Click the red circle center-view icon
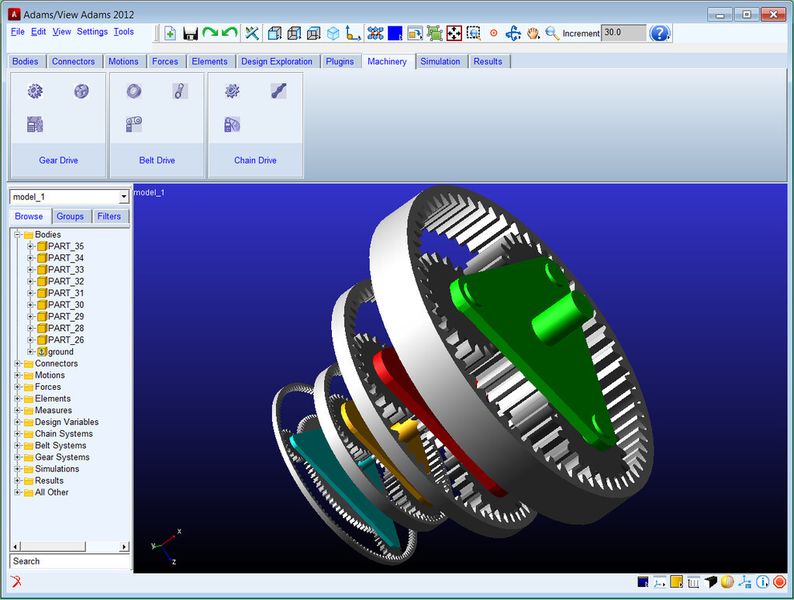 (494, 33)
